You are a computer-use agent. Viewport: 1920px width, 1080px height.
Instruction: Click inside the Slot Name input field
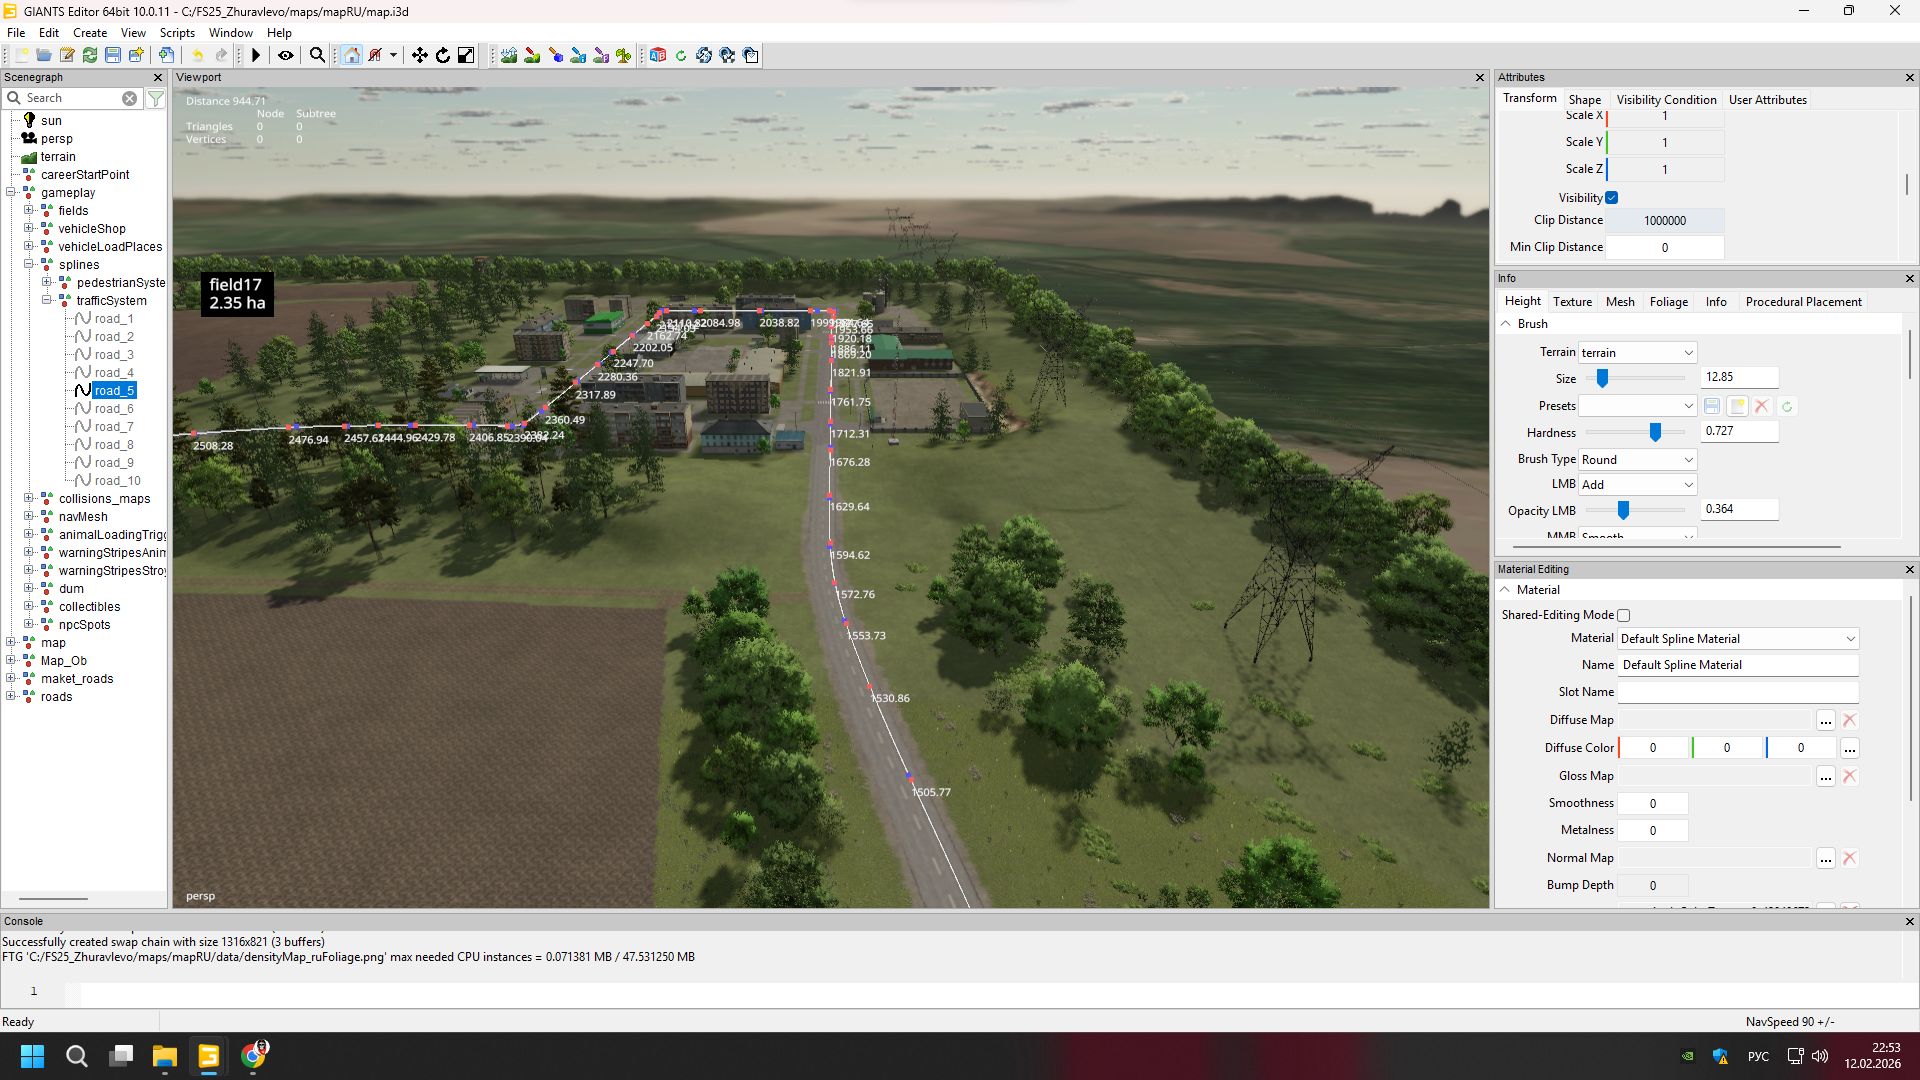(x=1737, y=691)
